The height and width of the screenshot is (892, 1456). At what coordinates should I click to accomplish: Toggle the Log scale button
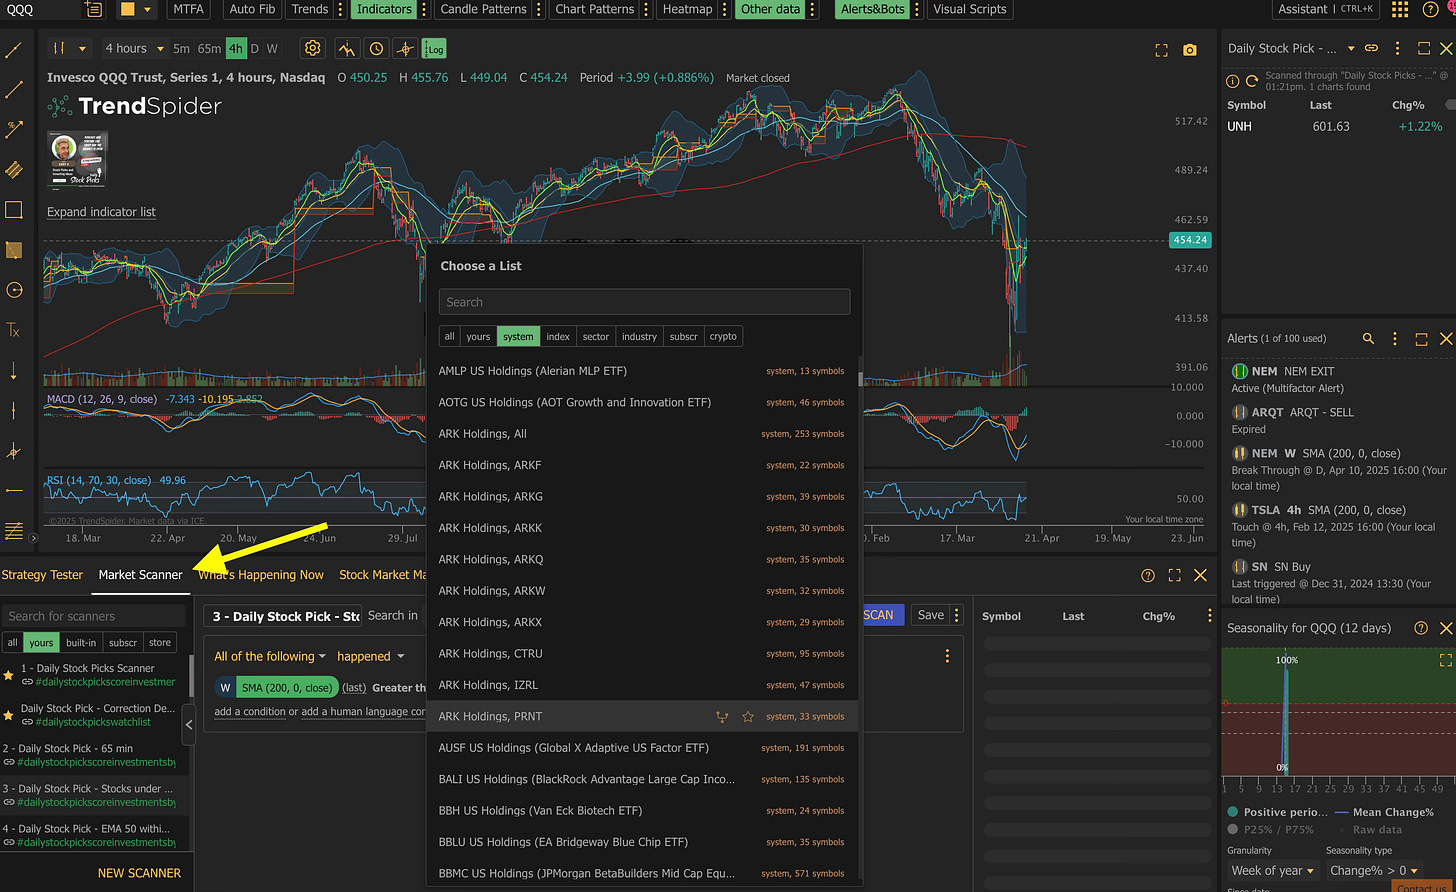pyautogui.click(x=434, y=48)
